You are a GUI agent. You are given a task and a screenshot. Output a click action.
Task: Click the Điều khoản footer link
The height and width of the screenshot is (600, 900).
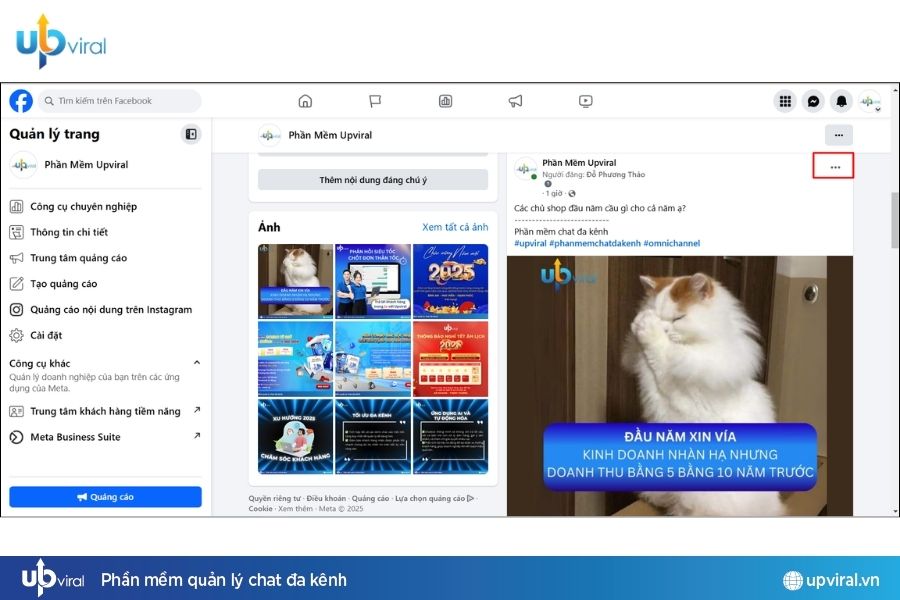[x=326, y=498]
